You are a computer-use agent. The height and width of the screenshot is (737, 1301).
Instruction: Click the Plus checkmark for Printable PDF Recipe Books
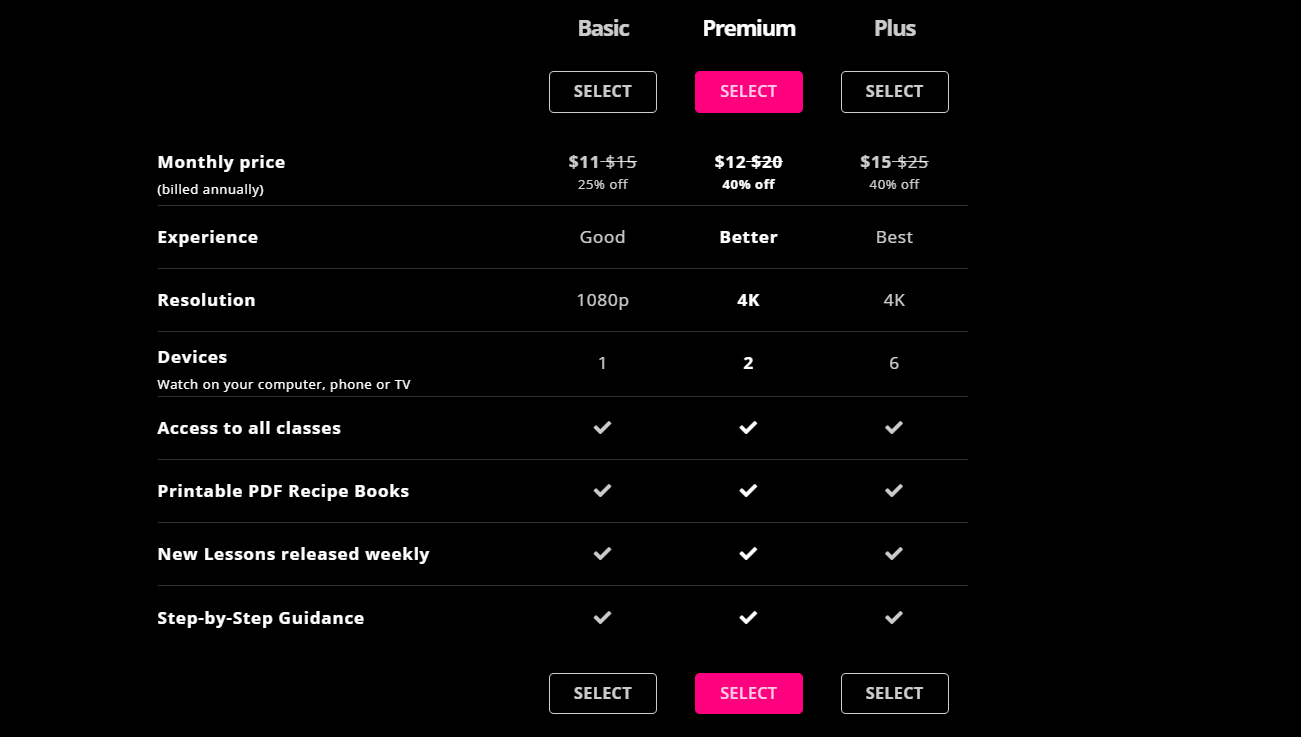pyautogui.click(x=894, y=491)
